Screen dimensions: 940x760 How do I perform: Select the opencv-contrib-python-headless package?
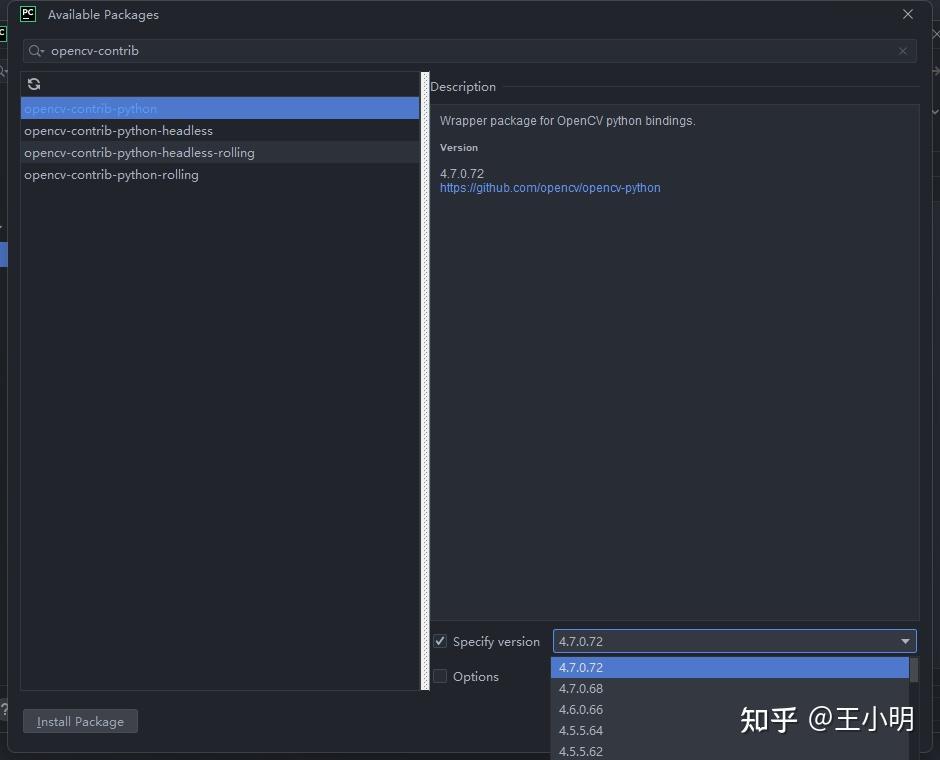coord(118,130)
